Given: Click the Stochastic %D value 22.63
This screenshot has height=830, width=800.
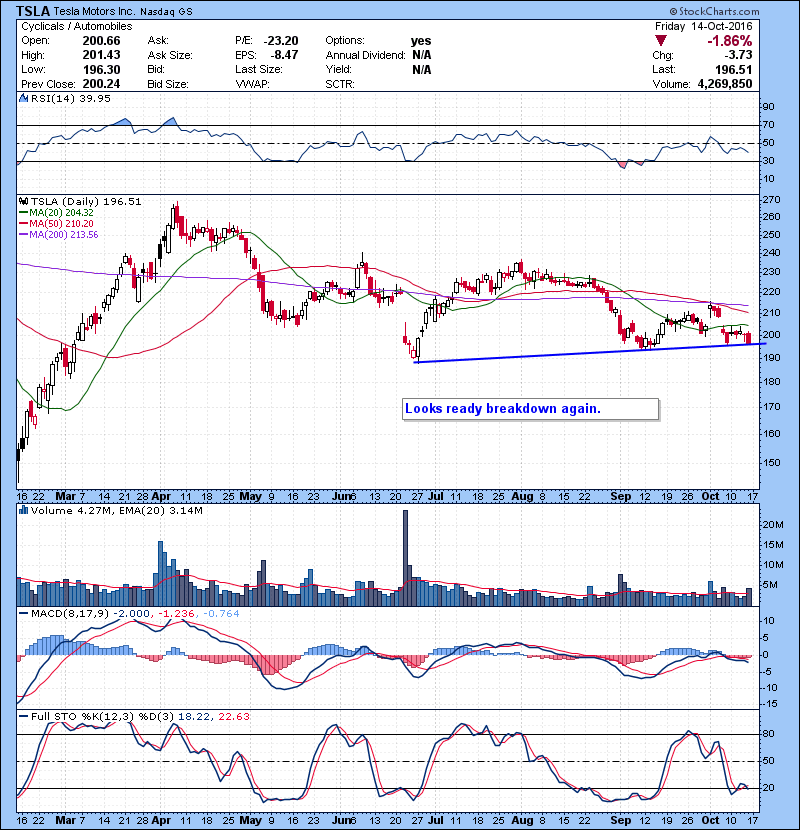Looking at the screenshot, I should (233, 717).
